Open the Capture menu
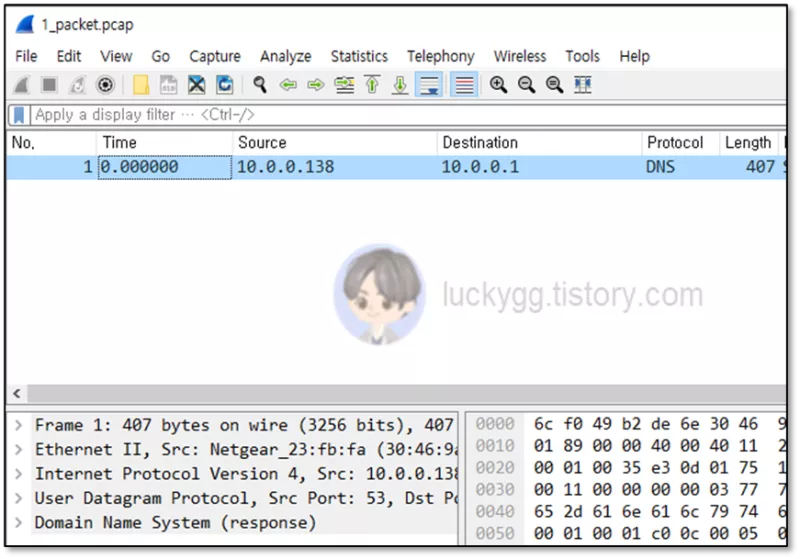 tap(215, 56)
